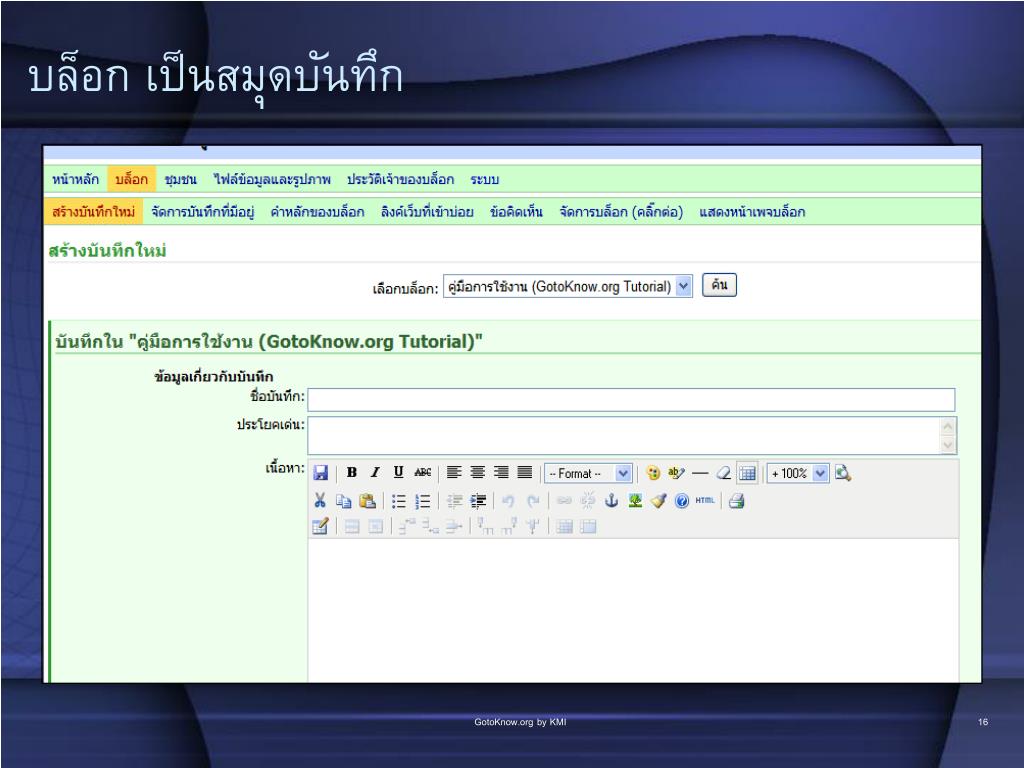Open the +100% zoom dropdown

[798, 473]
